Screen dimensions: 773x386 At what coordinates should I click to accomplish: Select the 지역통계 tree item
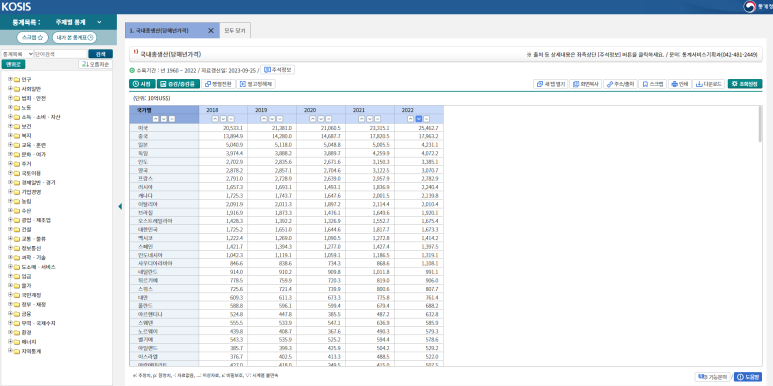click(x=31, y=351)
